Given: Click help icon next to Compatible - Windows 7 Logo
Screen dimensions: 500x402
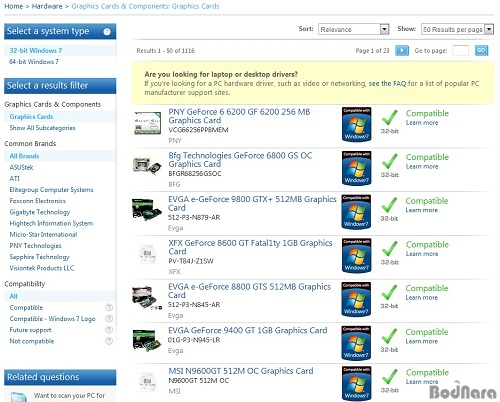Looking at the screenshot, I should (x=109, y=319).
